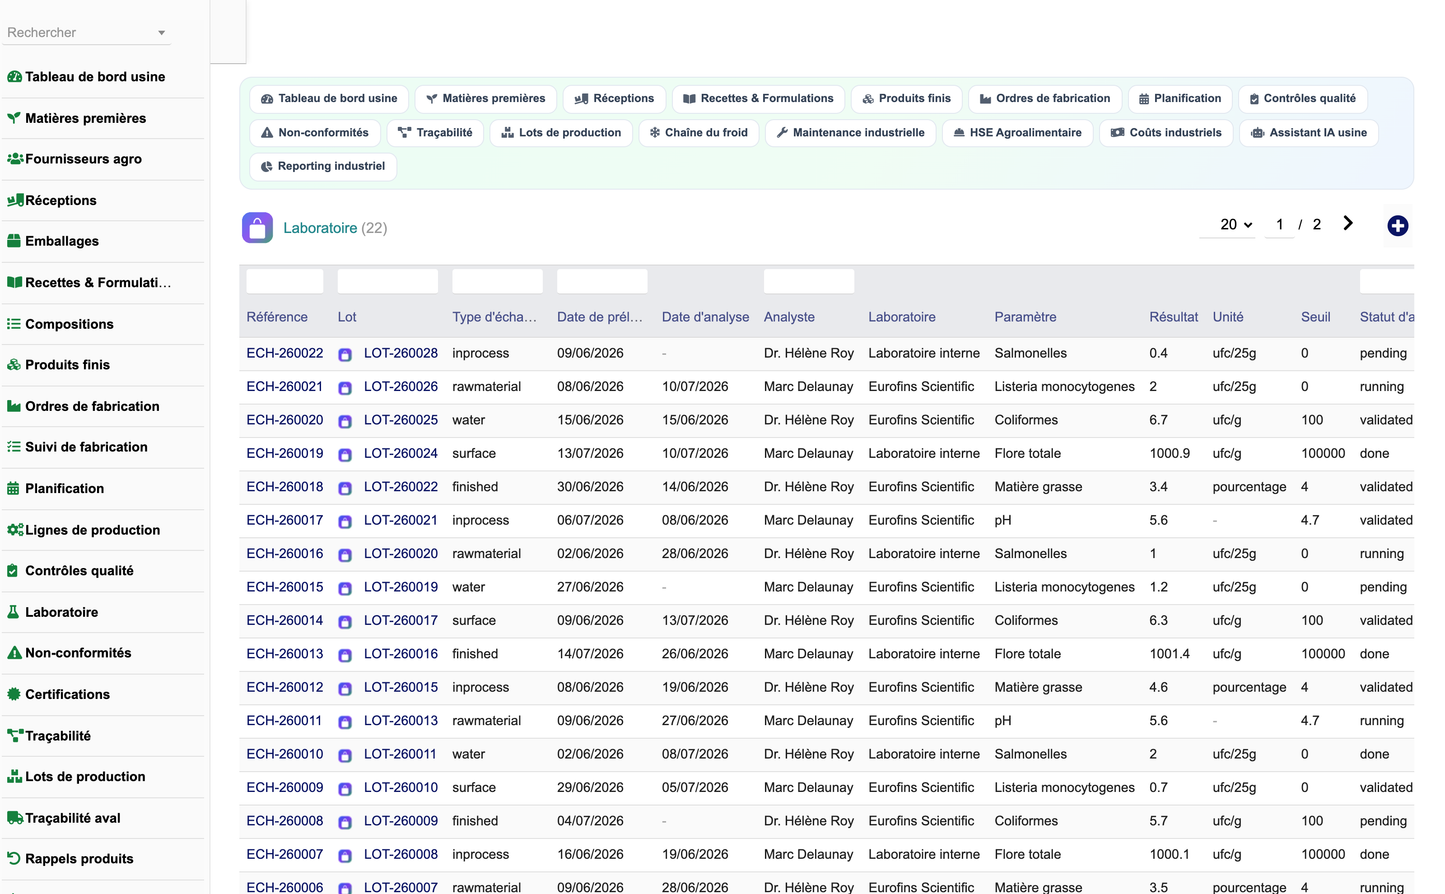Click the Lot column filter field
Screen dimensions: 1445x894
pos(388,281)
